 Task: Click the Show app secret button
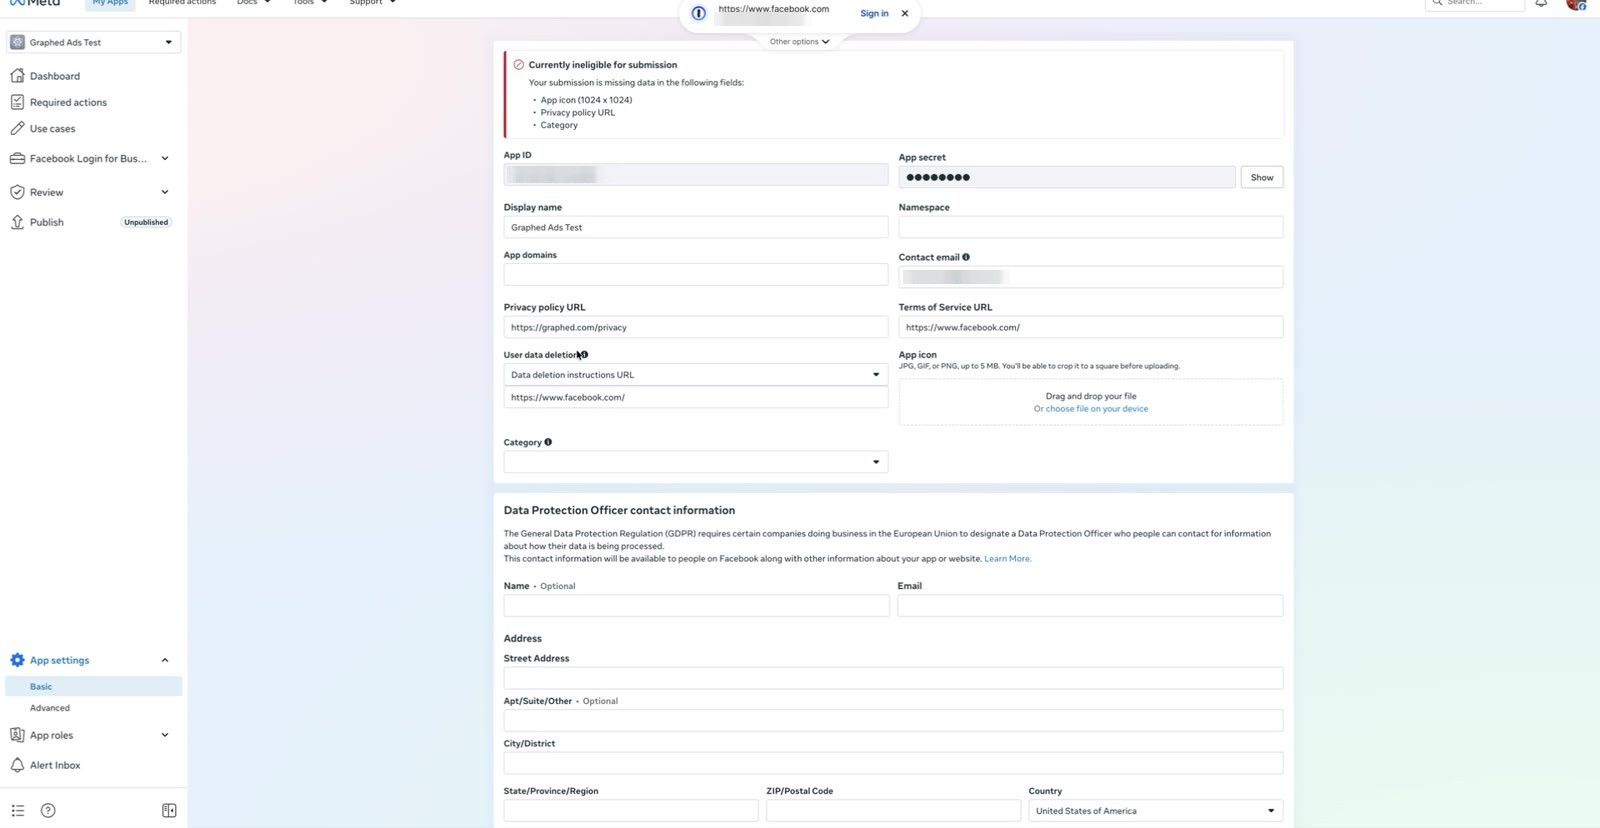[1262, 177]
